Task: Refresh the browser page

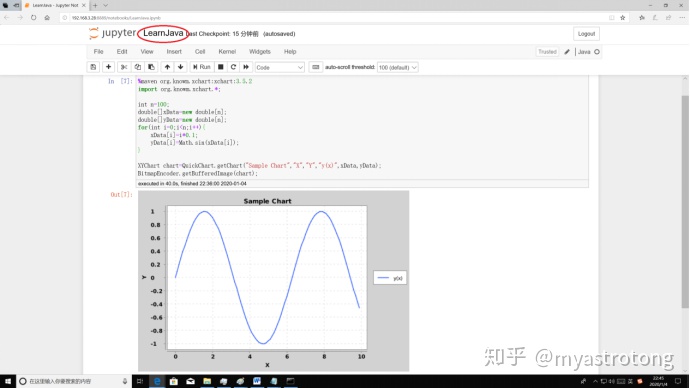Action: [33, 18]
